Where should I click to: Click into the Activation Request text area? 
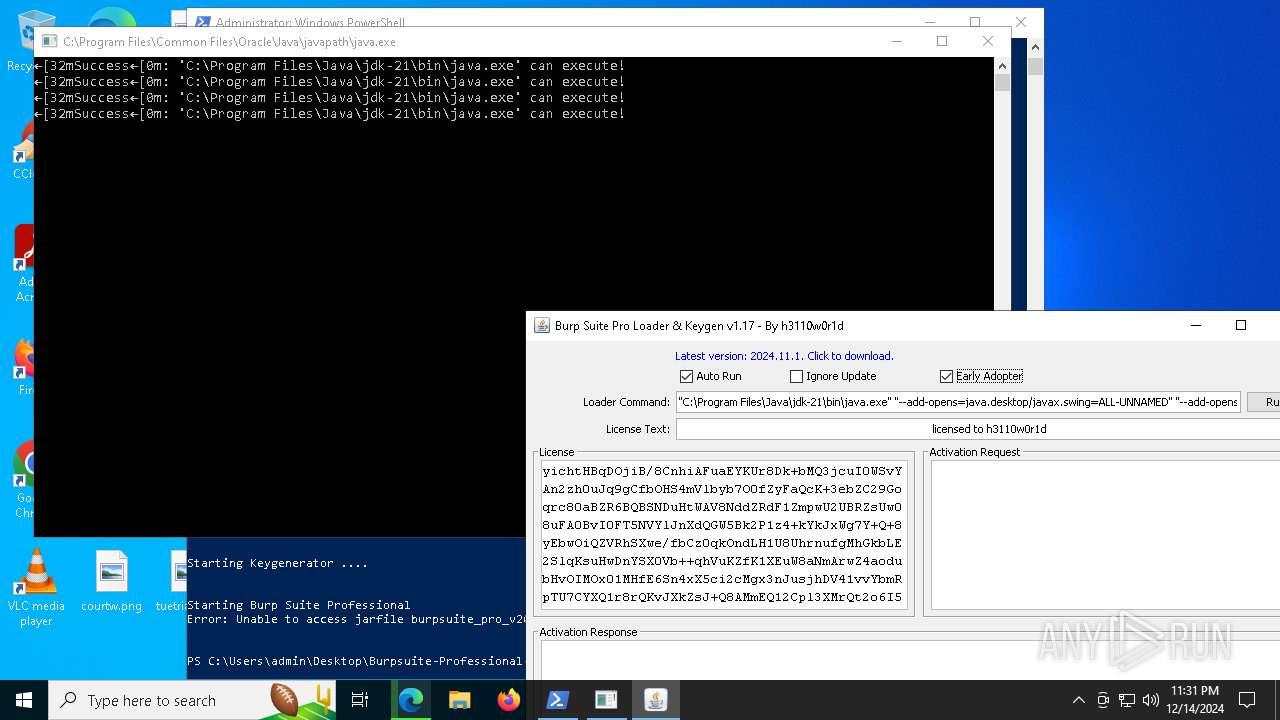1105,535
